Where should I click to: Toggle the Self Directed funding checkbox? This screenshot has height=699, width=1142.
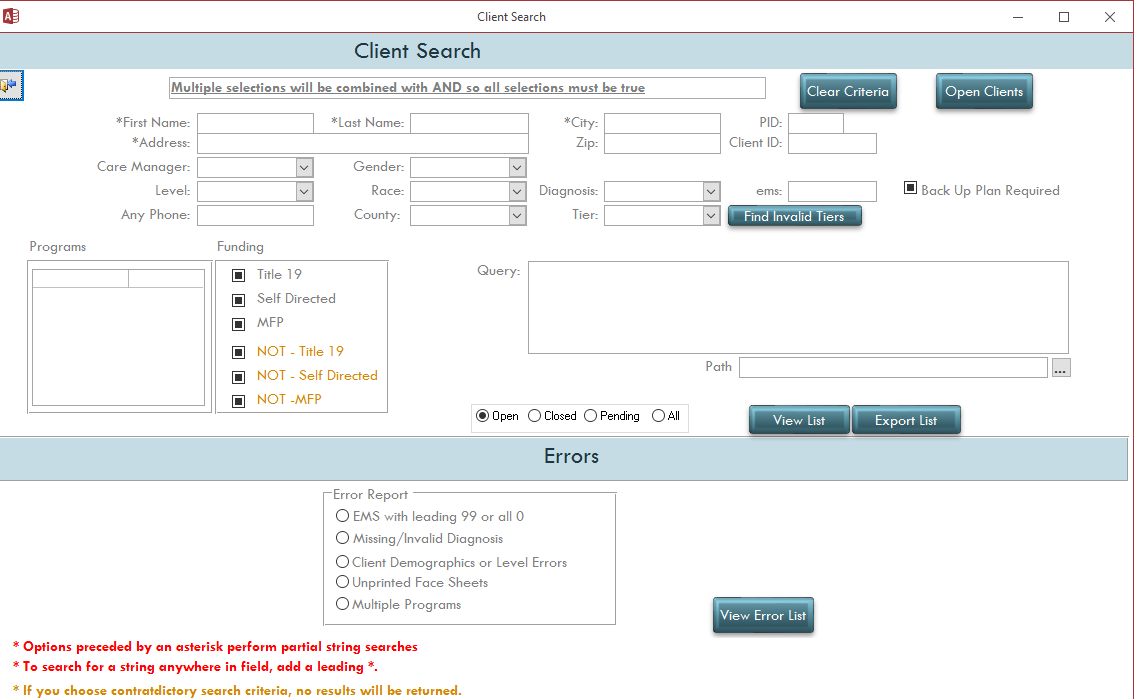[x=238, y=300]
